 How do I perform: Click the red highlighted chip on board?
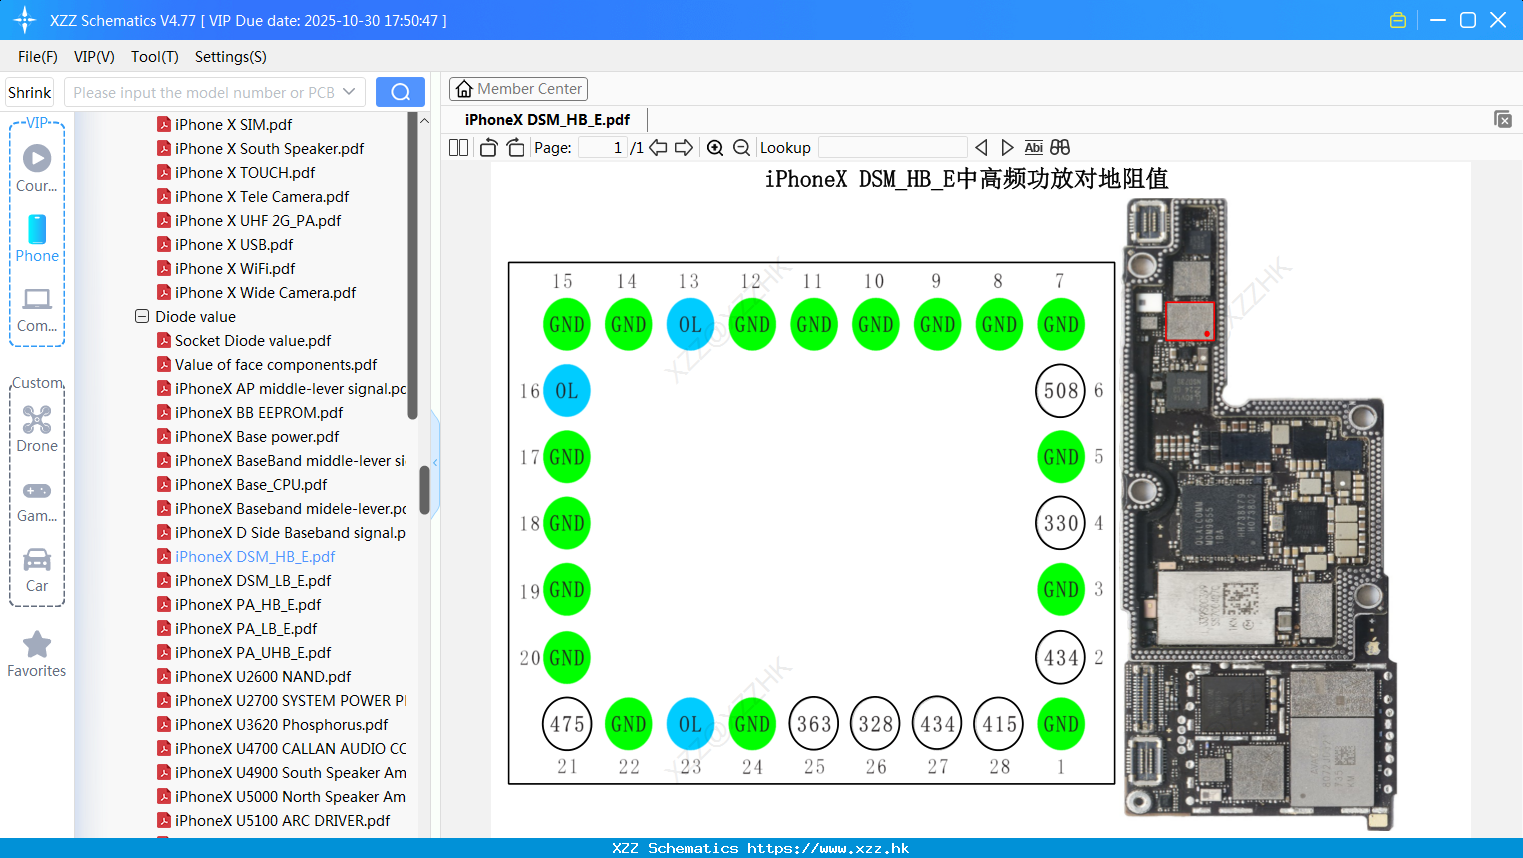click(1190, 322)
